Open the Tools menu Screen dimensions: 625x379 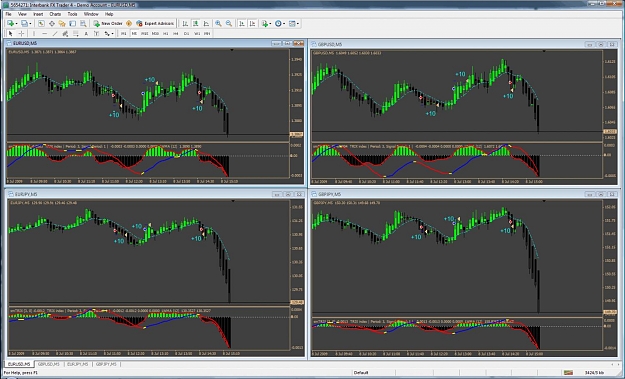tap(72, 14)
